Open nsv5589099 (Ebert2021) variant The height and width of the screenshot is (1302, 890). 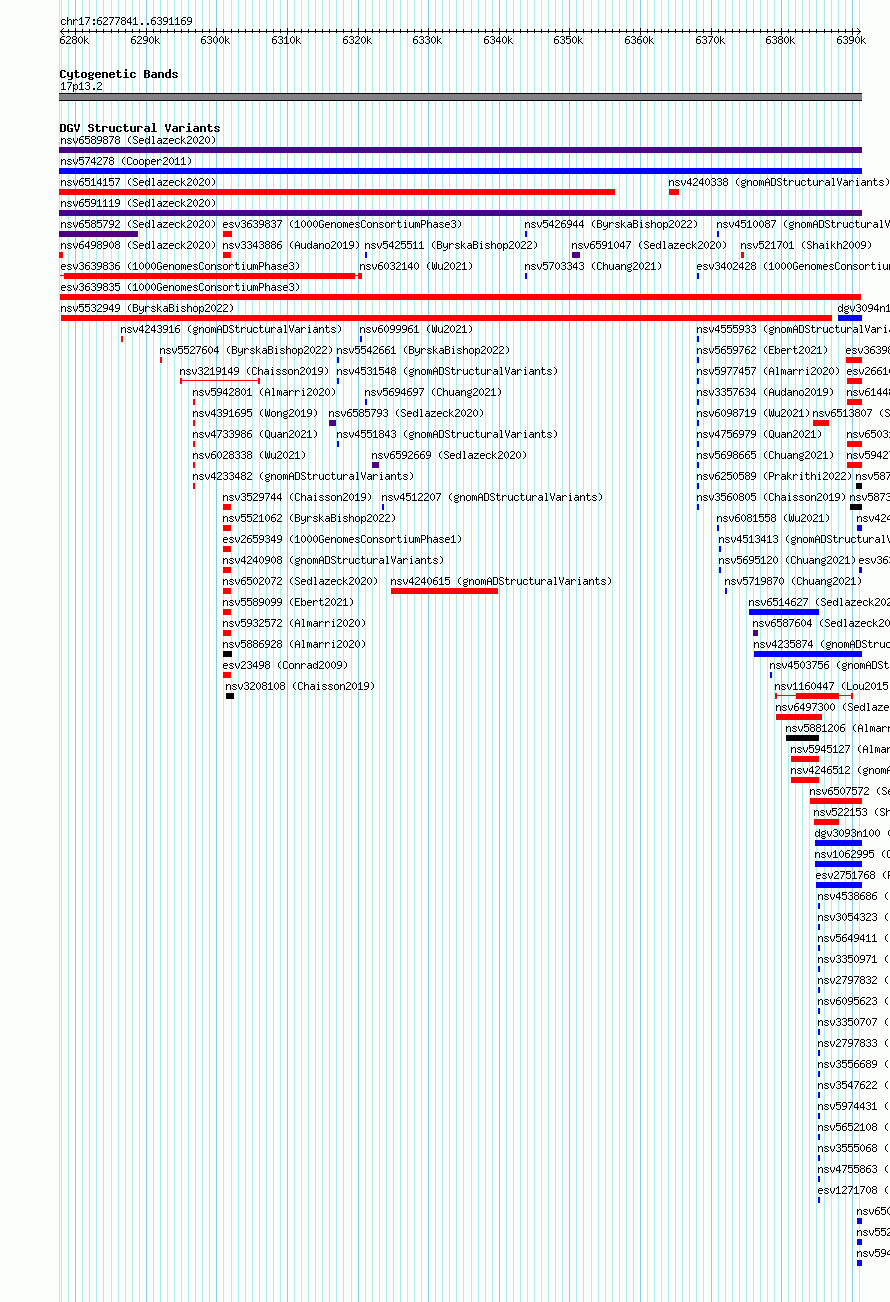click(x=288, y=602)
